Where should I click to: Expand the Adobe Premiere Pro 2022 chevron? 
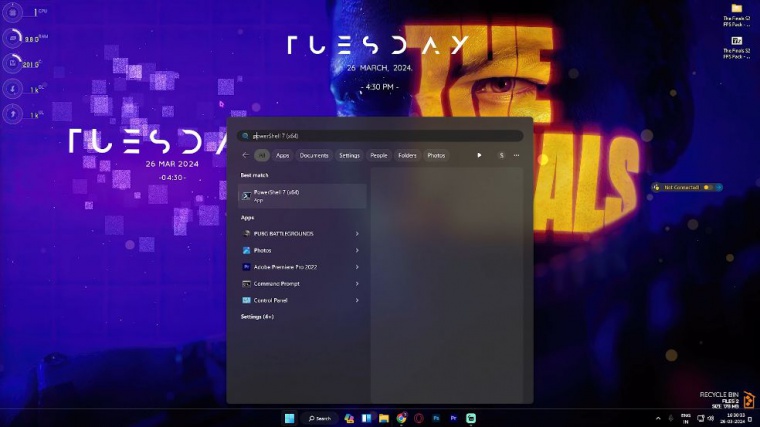(357, 267)
